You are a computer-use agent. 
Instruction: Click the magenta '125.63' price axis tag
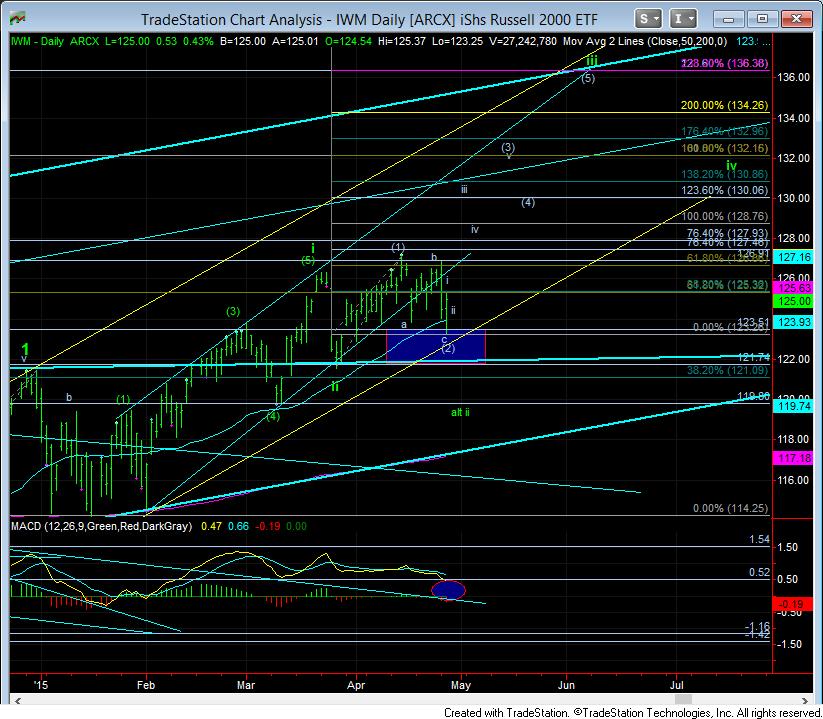coord(794,288)
